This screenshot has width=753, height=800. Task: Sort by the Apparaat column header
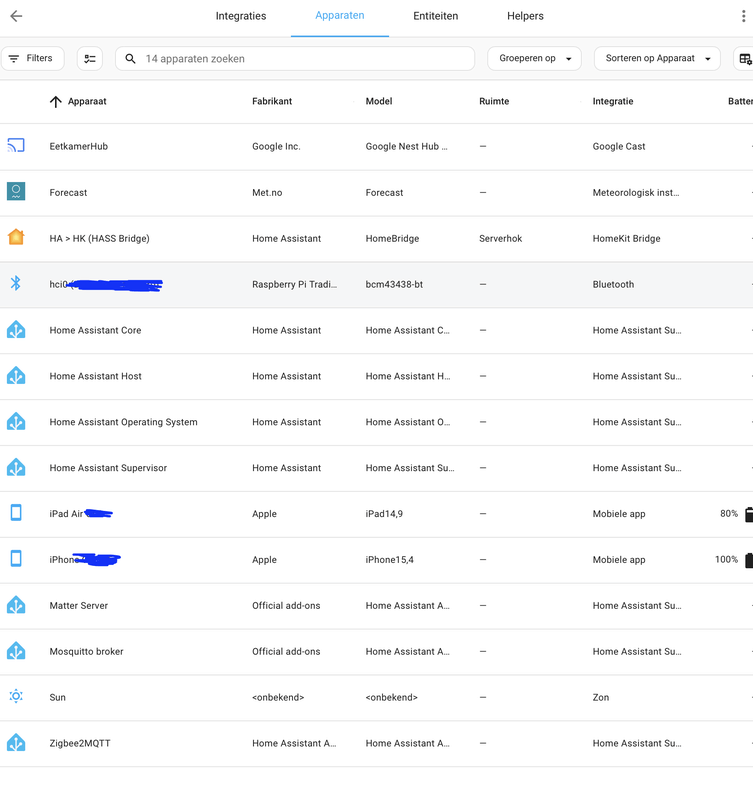click(x=87, y=101)
